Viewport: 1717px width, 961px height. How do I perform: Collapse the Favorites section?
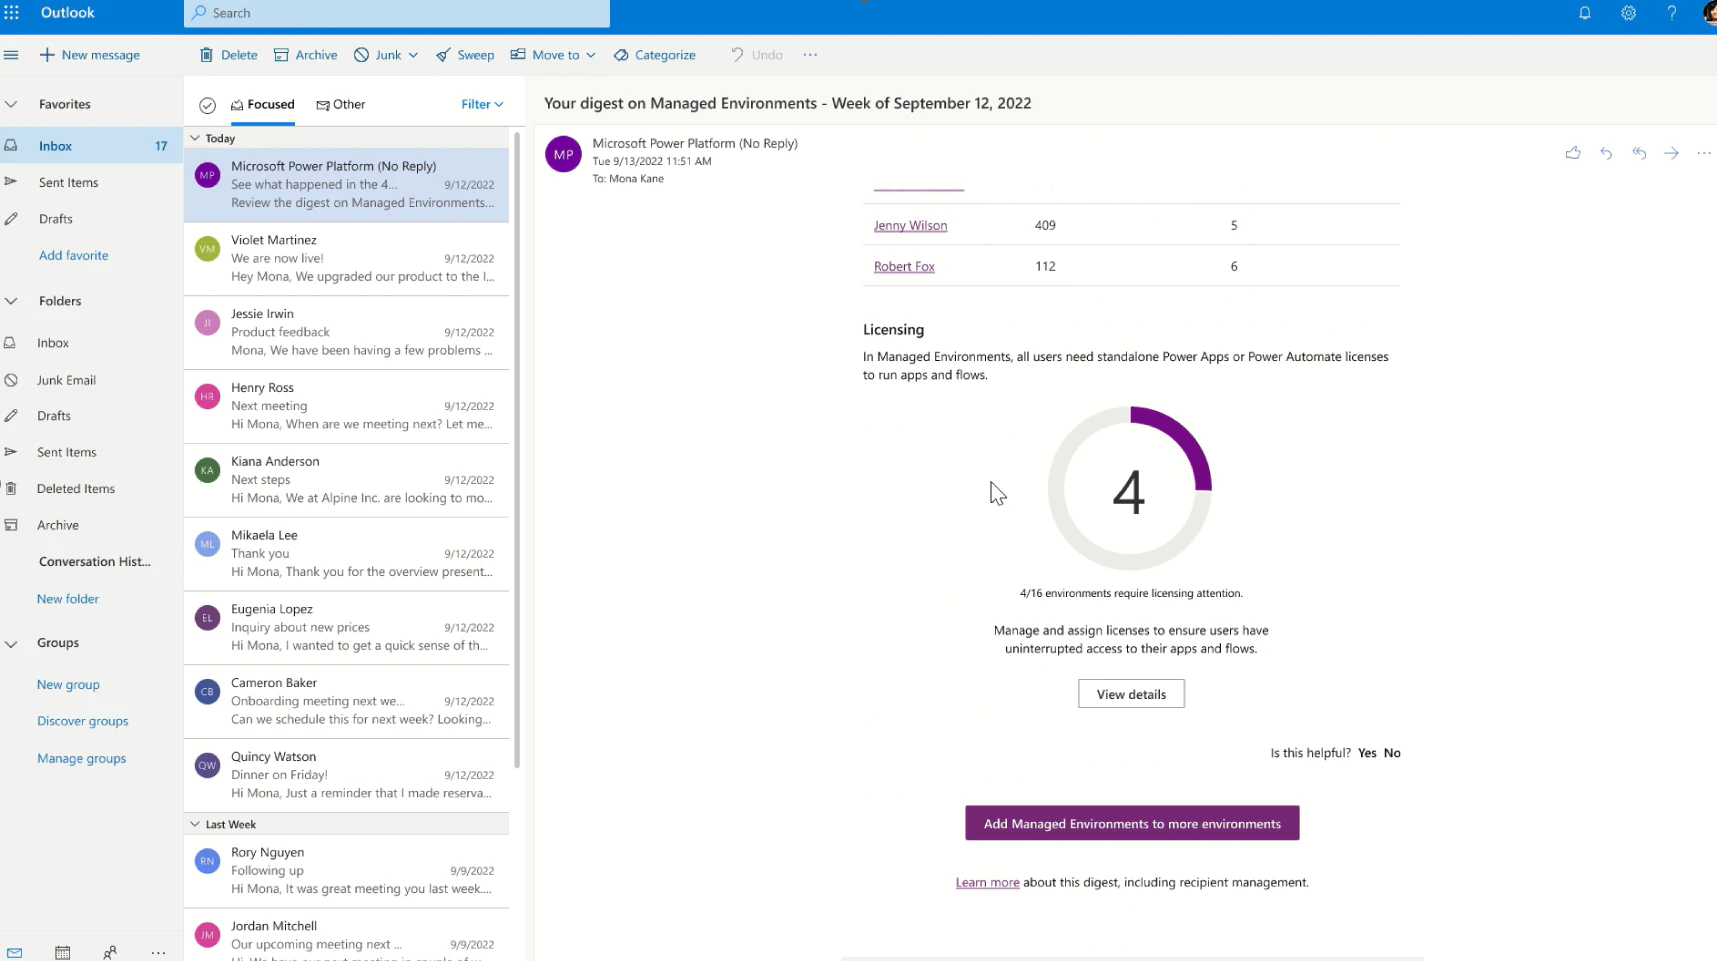point(11,104)
